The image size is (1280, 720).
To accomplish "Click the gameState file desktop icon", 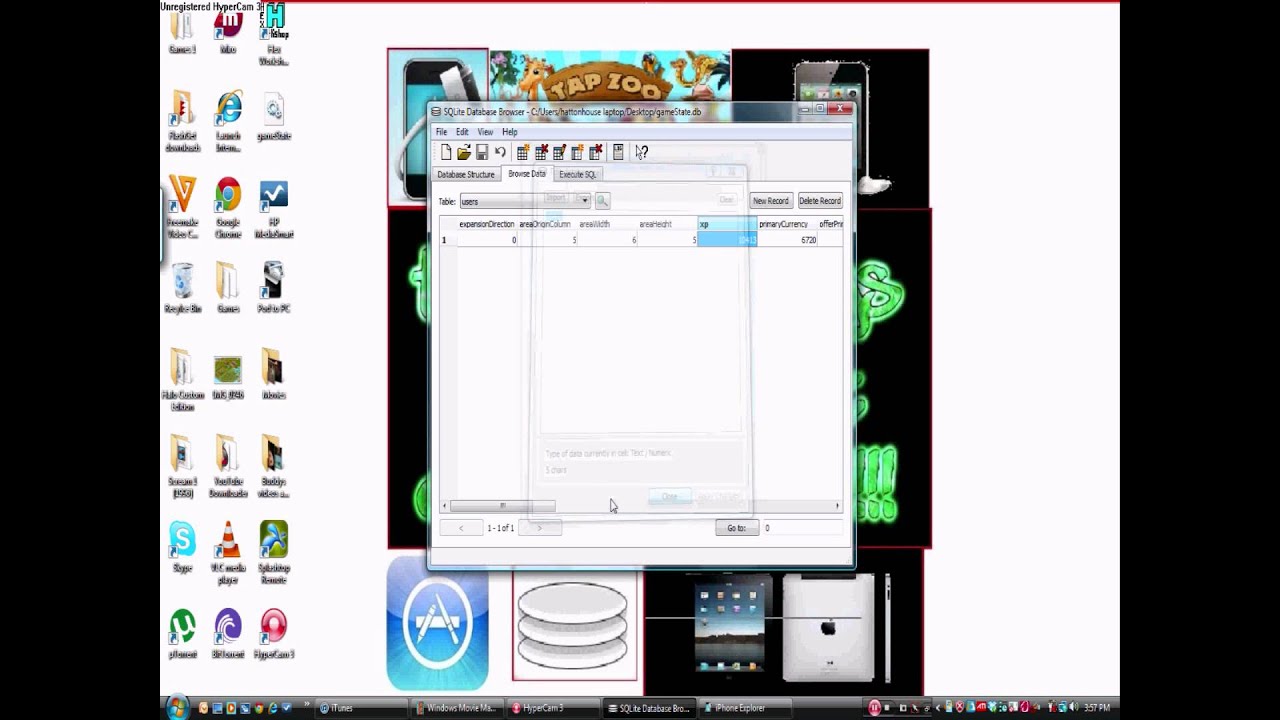I will pos(273,116).
